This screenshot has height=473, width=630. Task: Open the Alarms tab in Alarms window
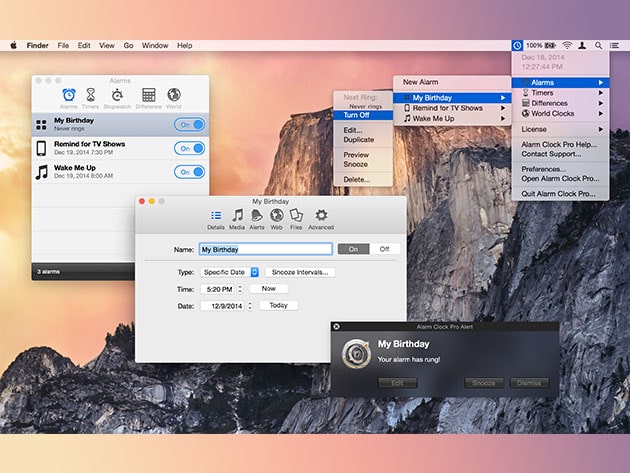point(69,98)
